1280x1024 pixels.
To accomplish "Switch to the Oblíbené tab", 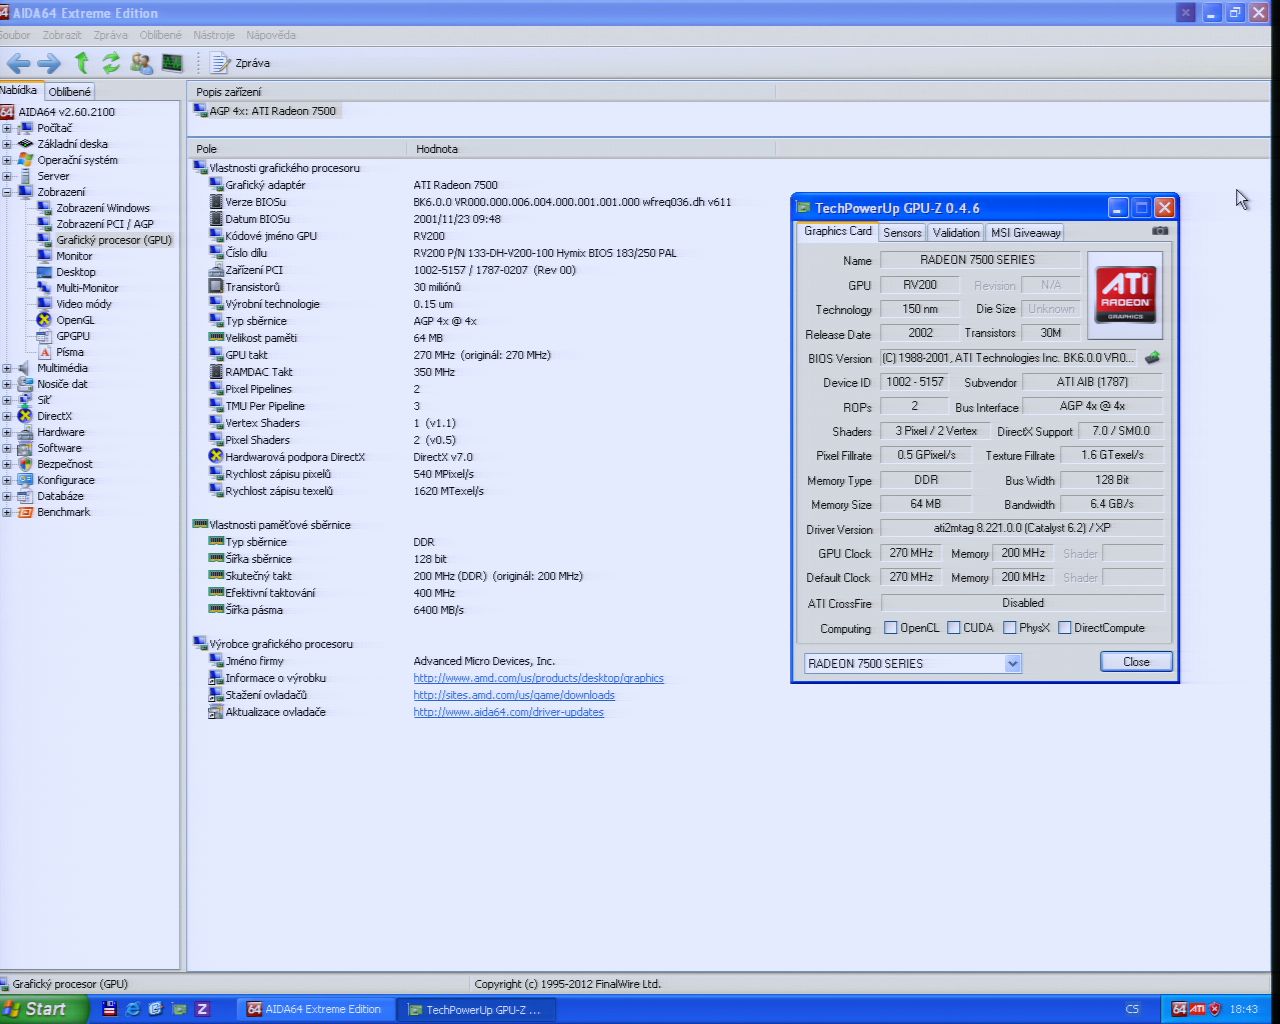I will [69, 91].
